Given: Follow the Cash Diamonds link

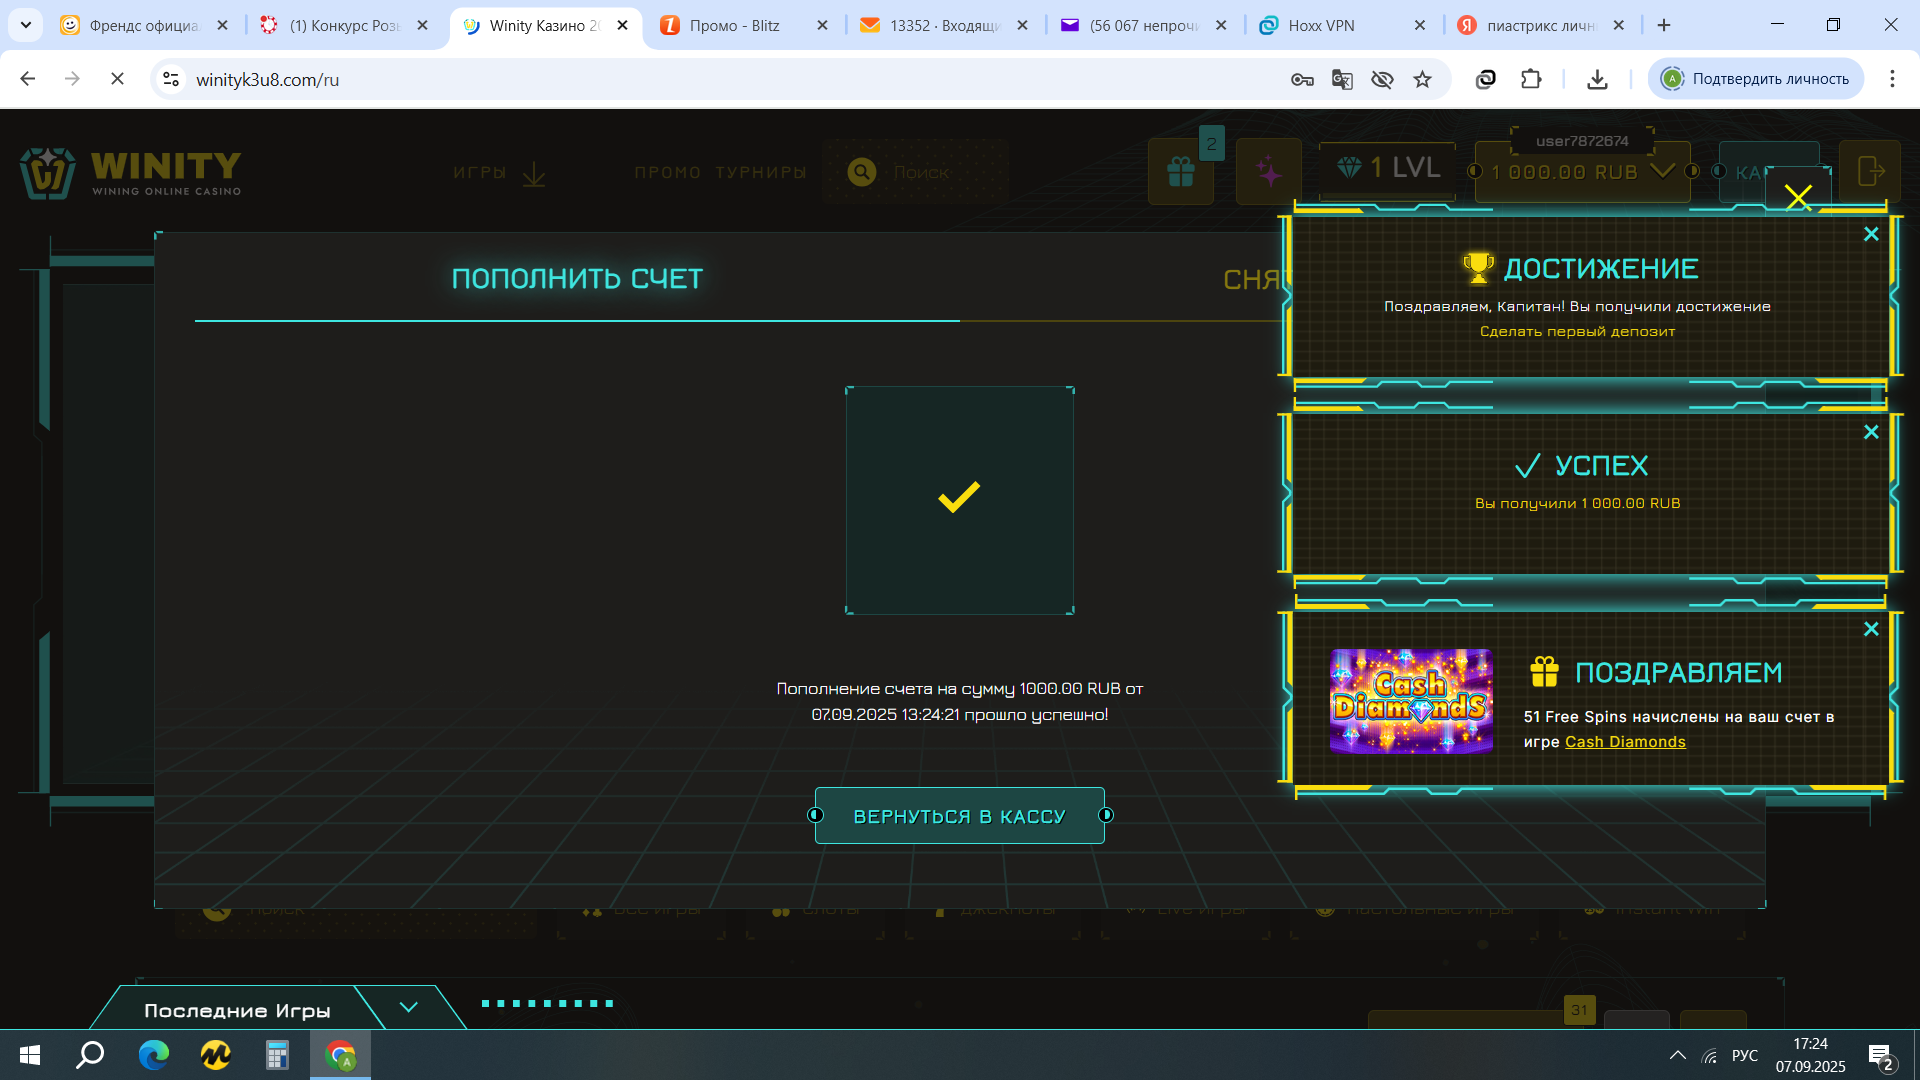Looking at the screenshot, I should click(x=1625, y=742).
